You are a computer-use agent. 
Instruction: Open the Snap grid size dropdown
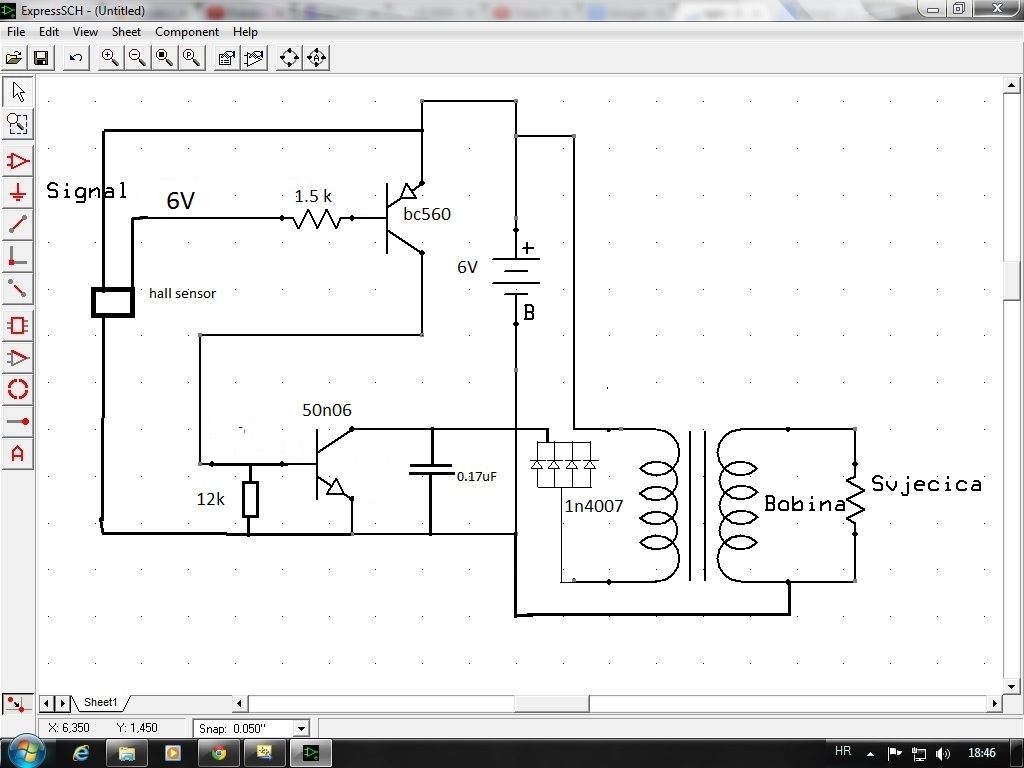(x=301, y=728)
